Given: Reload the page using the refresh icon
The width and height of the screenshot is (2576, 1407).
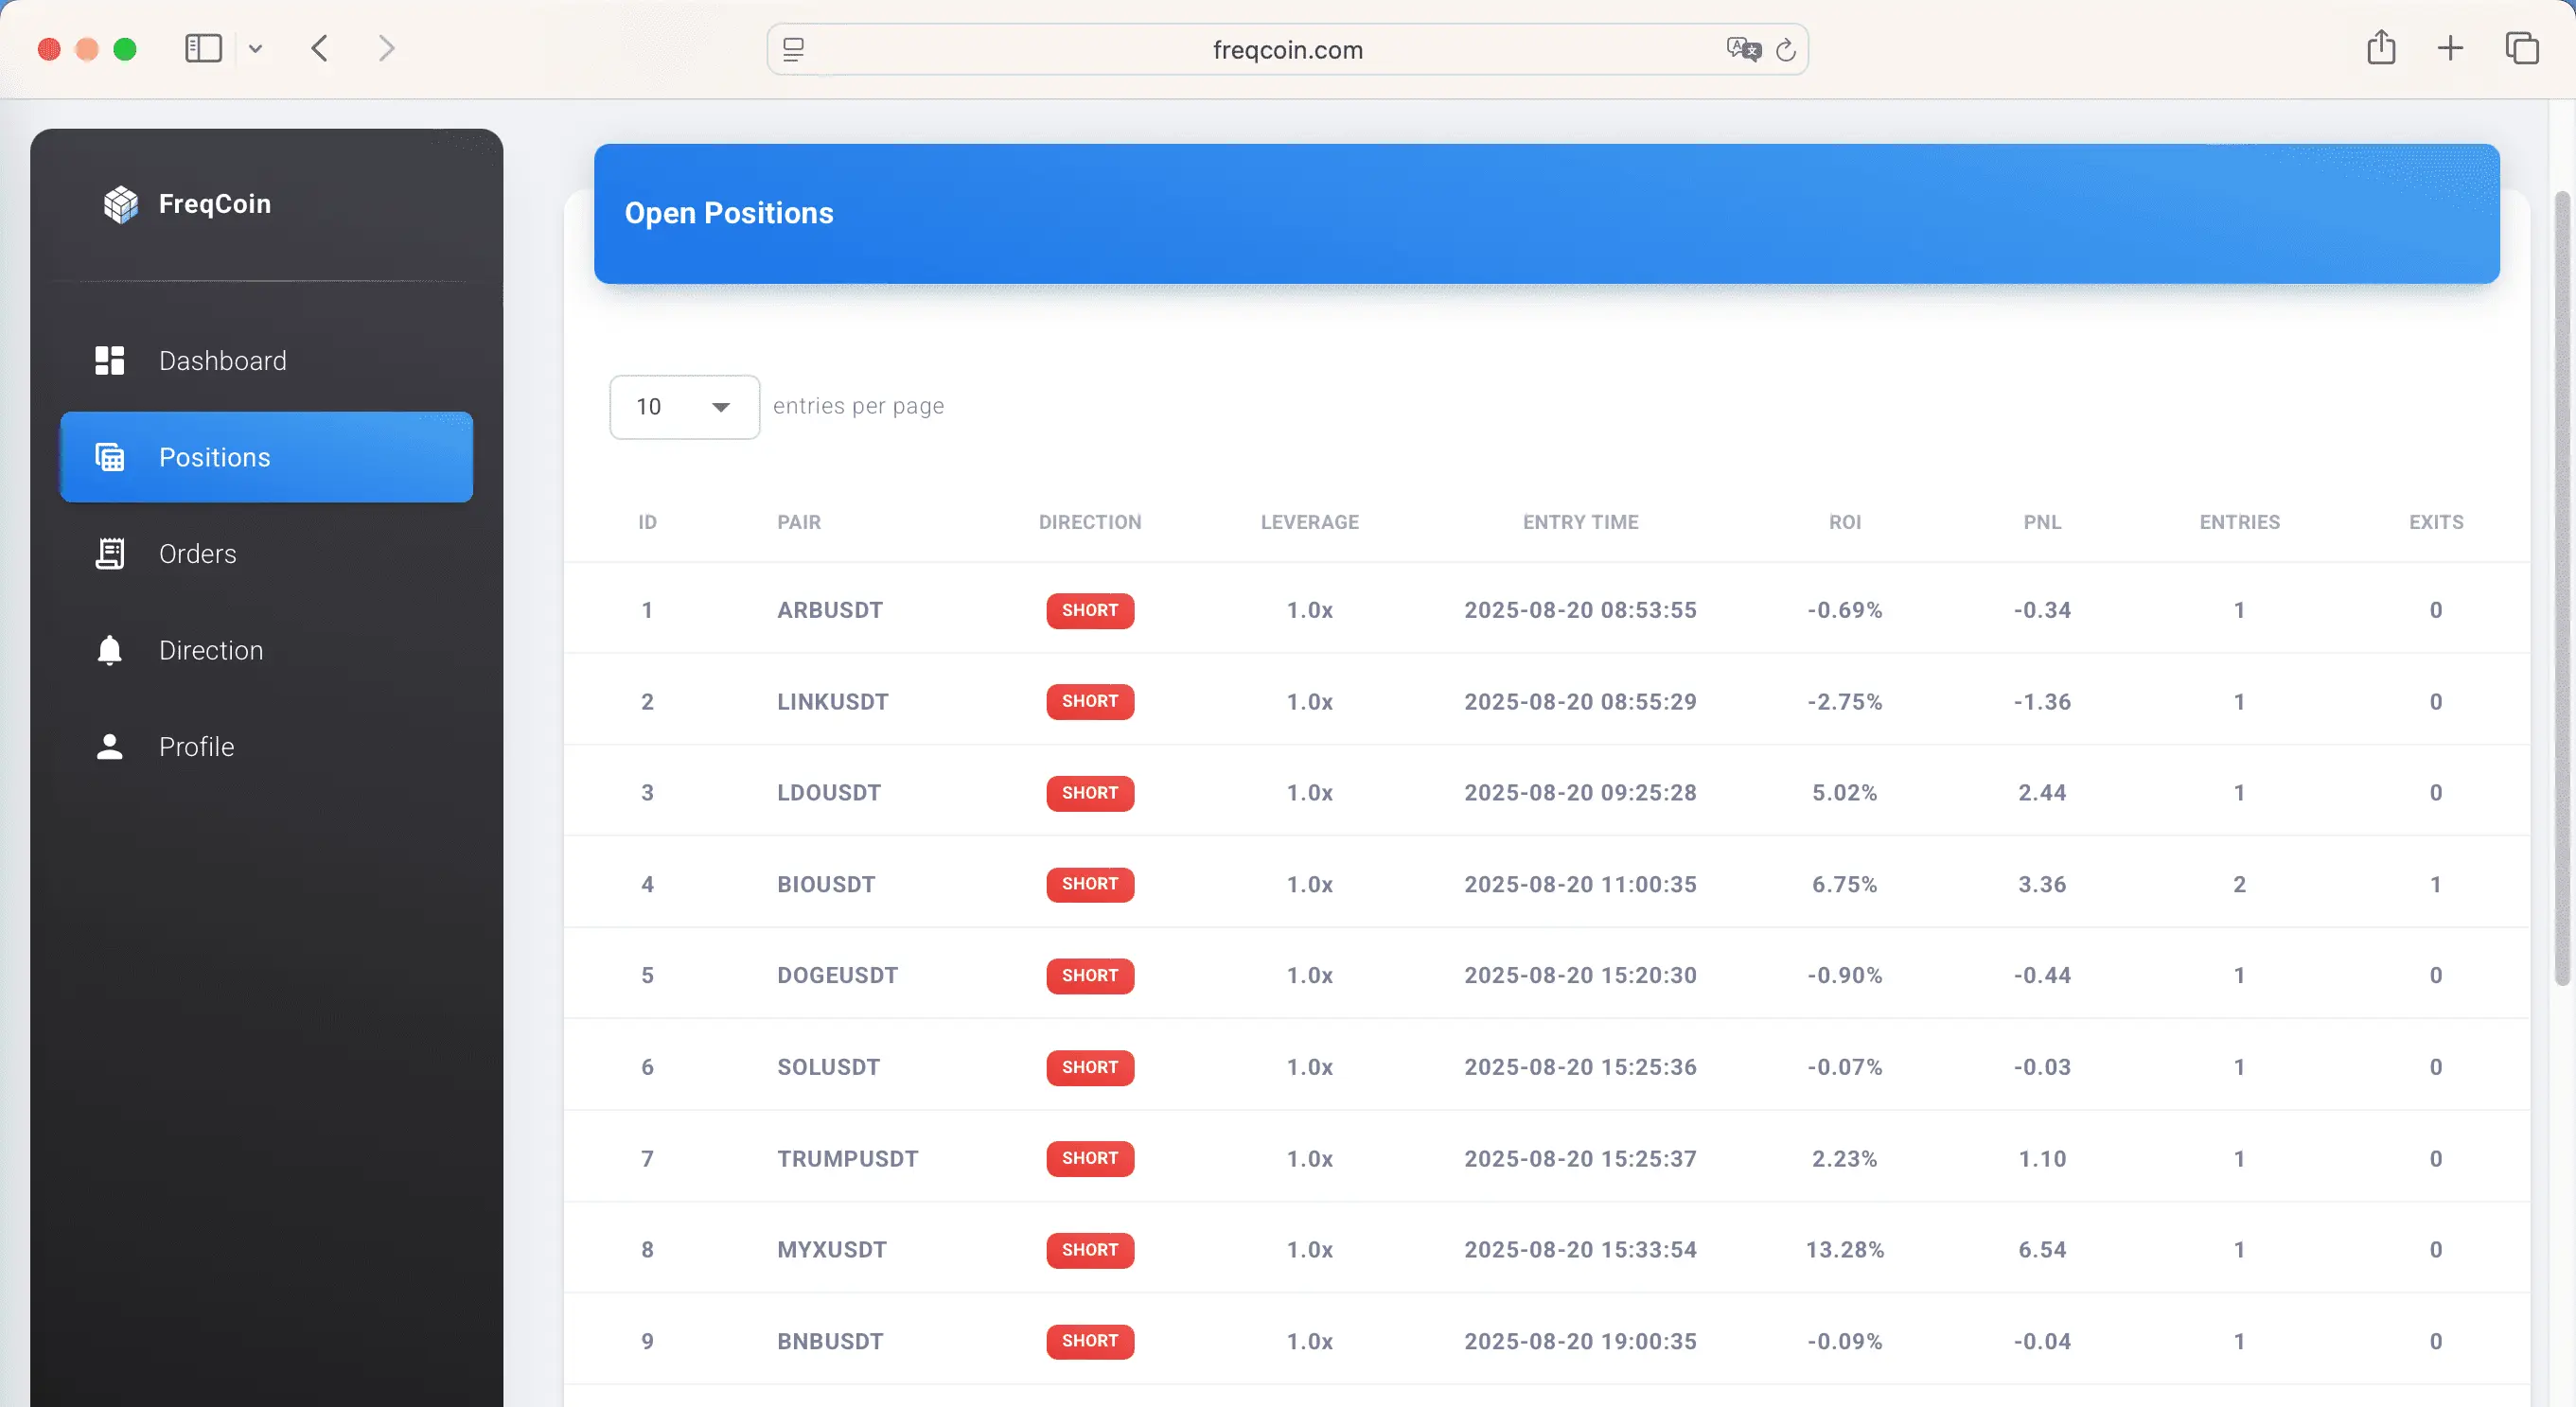Looking at the screenshot, I should 1786,49.
